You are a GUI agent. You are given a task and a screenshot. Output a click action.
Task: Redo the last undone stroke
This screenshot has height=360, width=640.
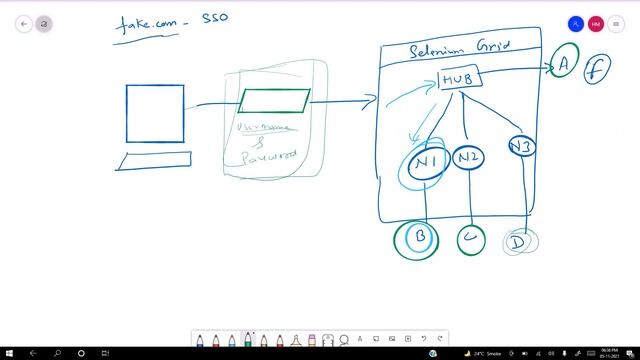440,339
